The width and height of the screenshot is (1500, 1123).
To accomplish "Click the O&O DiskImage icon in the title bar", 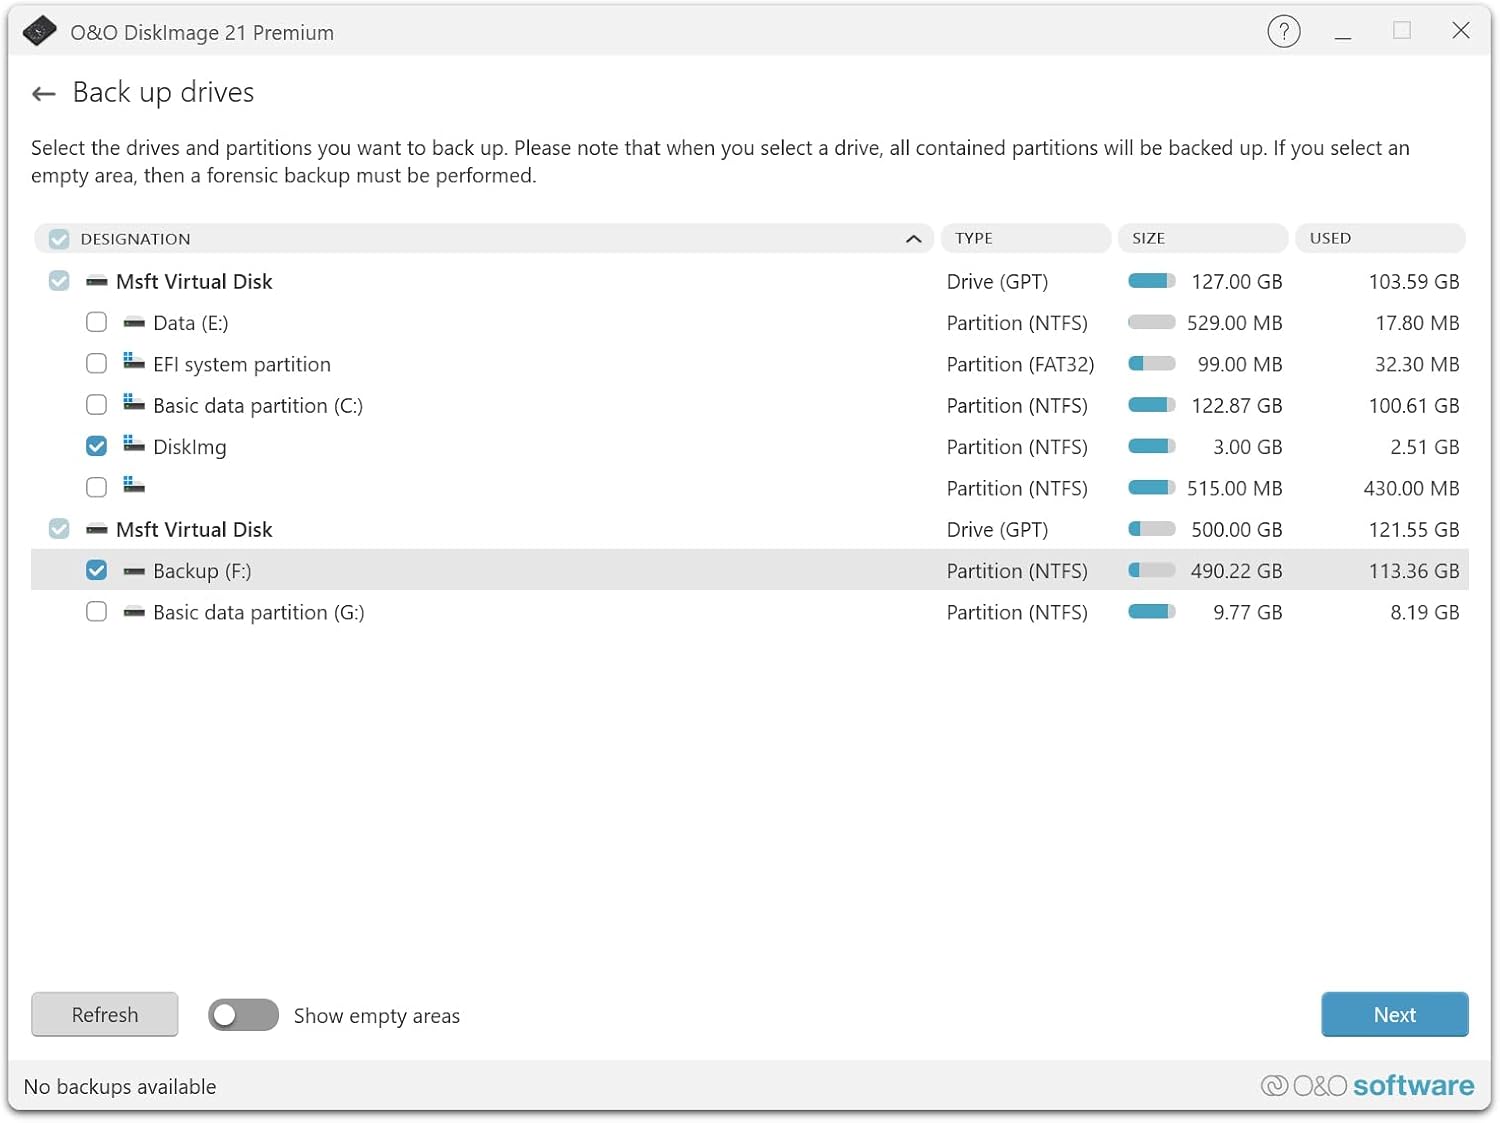I will 39,31.
